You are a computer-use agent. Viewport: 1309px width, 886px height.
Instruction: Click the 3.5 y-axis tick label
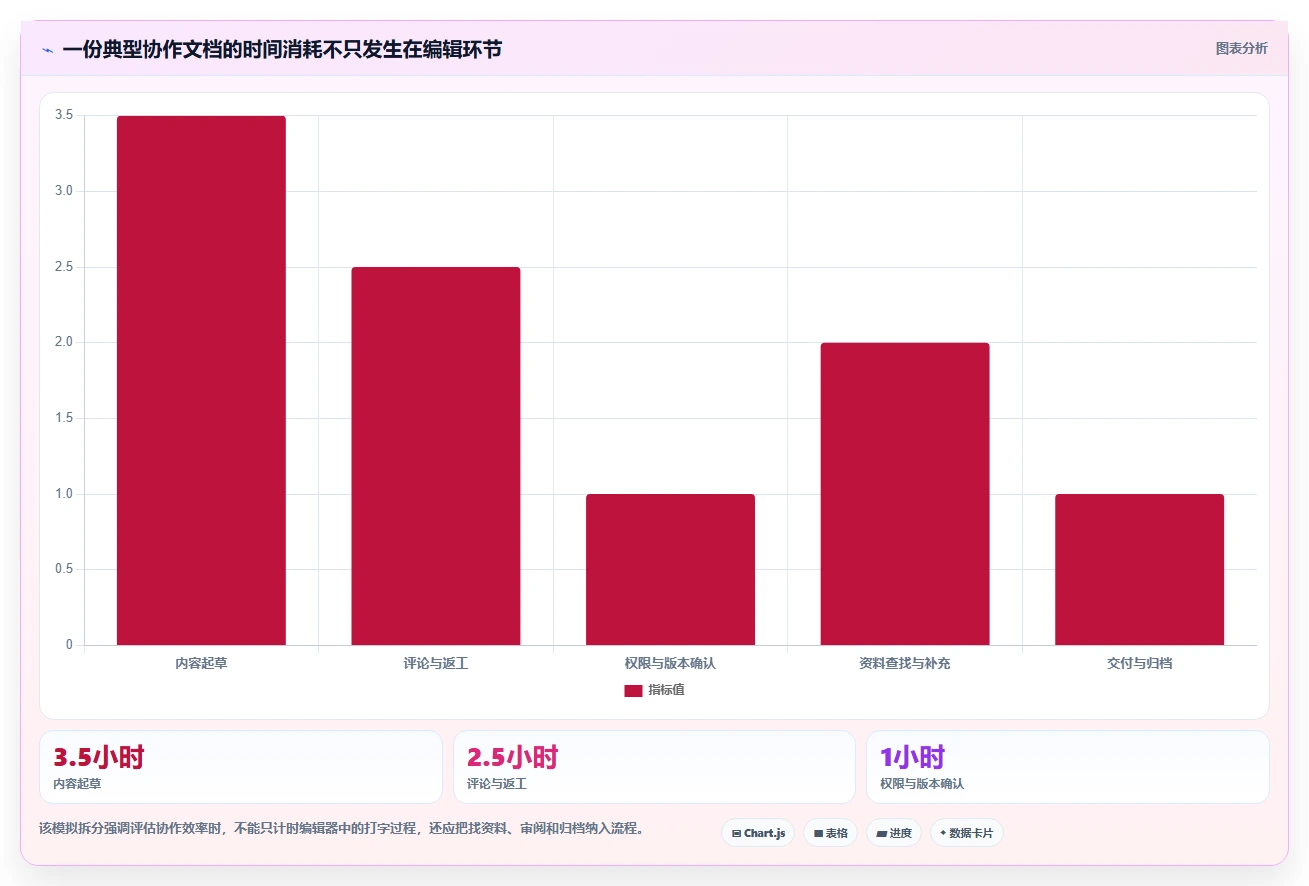pyautogui.click(x=64, y=115)
